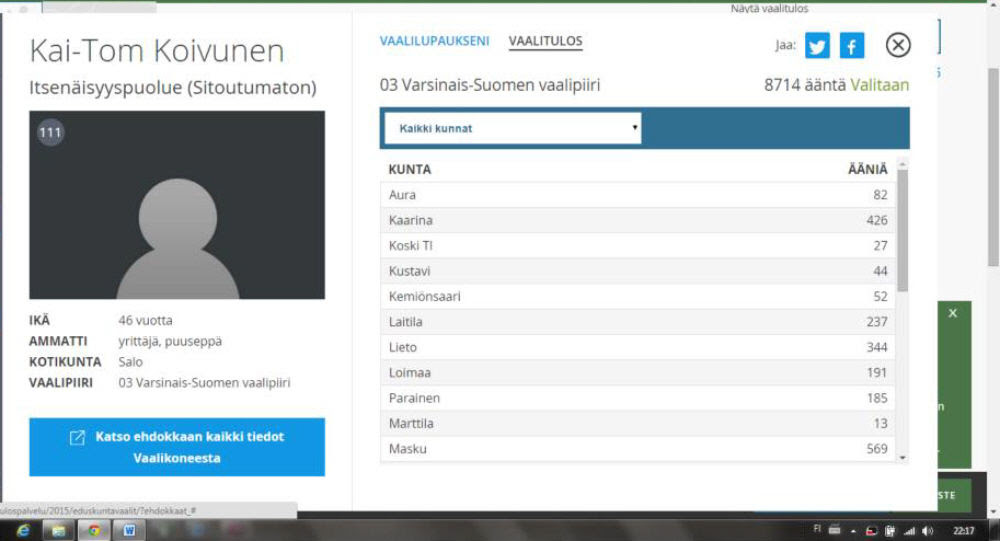Click the Chrome taskbar icon
Image resolution: width=1000 pixels, height=541 pixels.
tap(94, 530)
